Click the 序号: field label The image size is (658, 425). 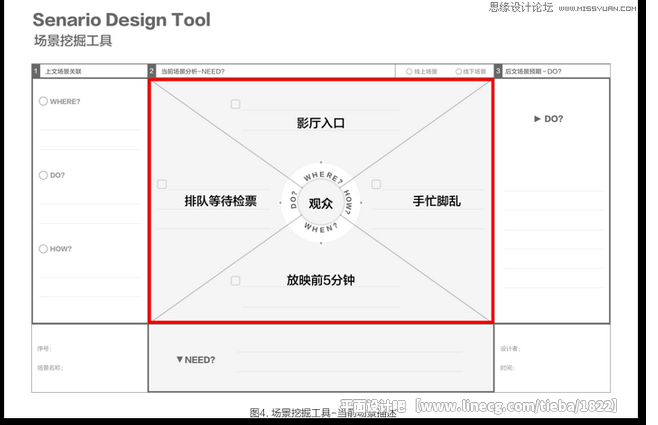44,349
